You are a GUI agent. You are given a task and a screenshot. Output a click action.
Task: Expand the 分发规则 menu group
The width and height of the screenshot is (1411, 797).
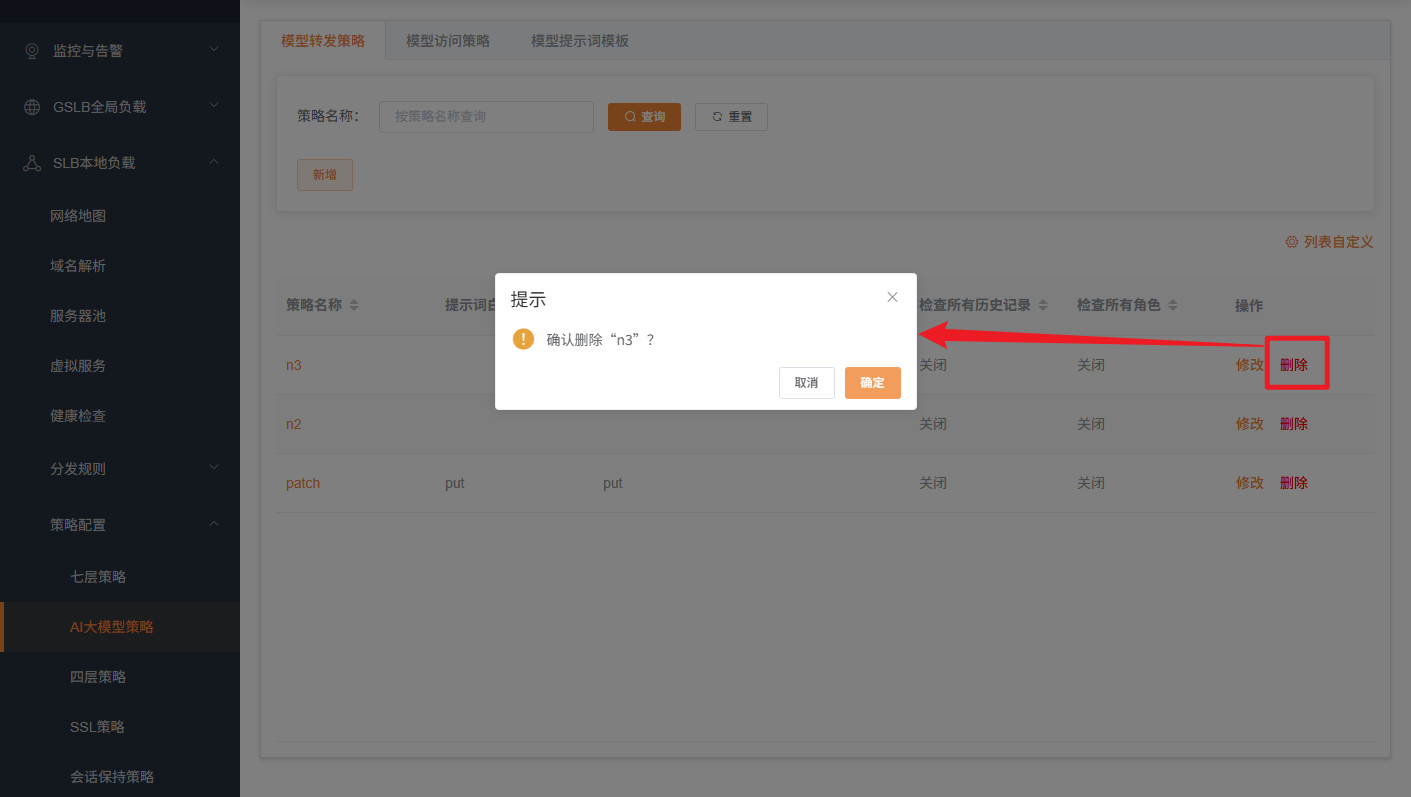213,467
